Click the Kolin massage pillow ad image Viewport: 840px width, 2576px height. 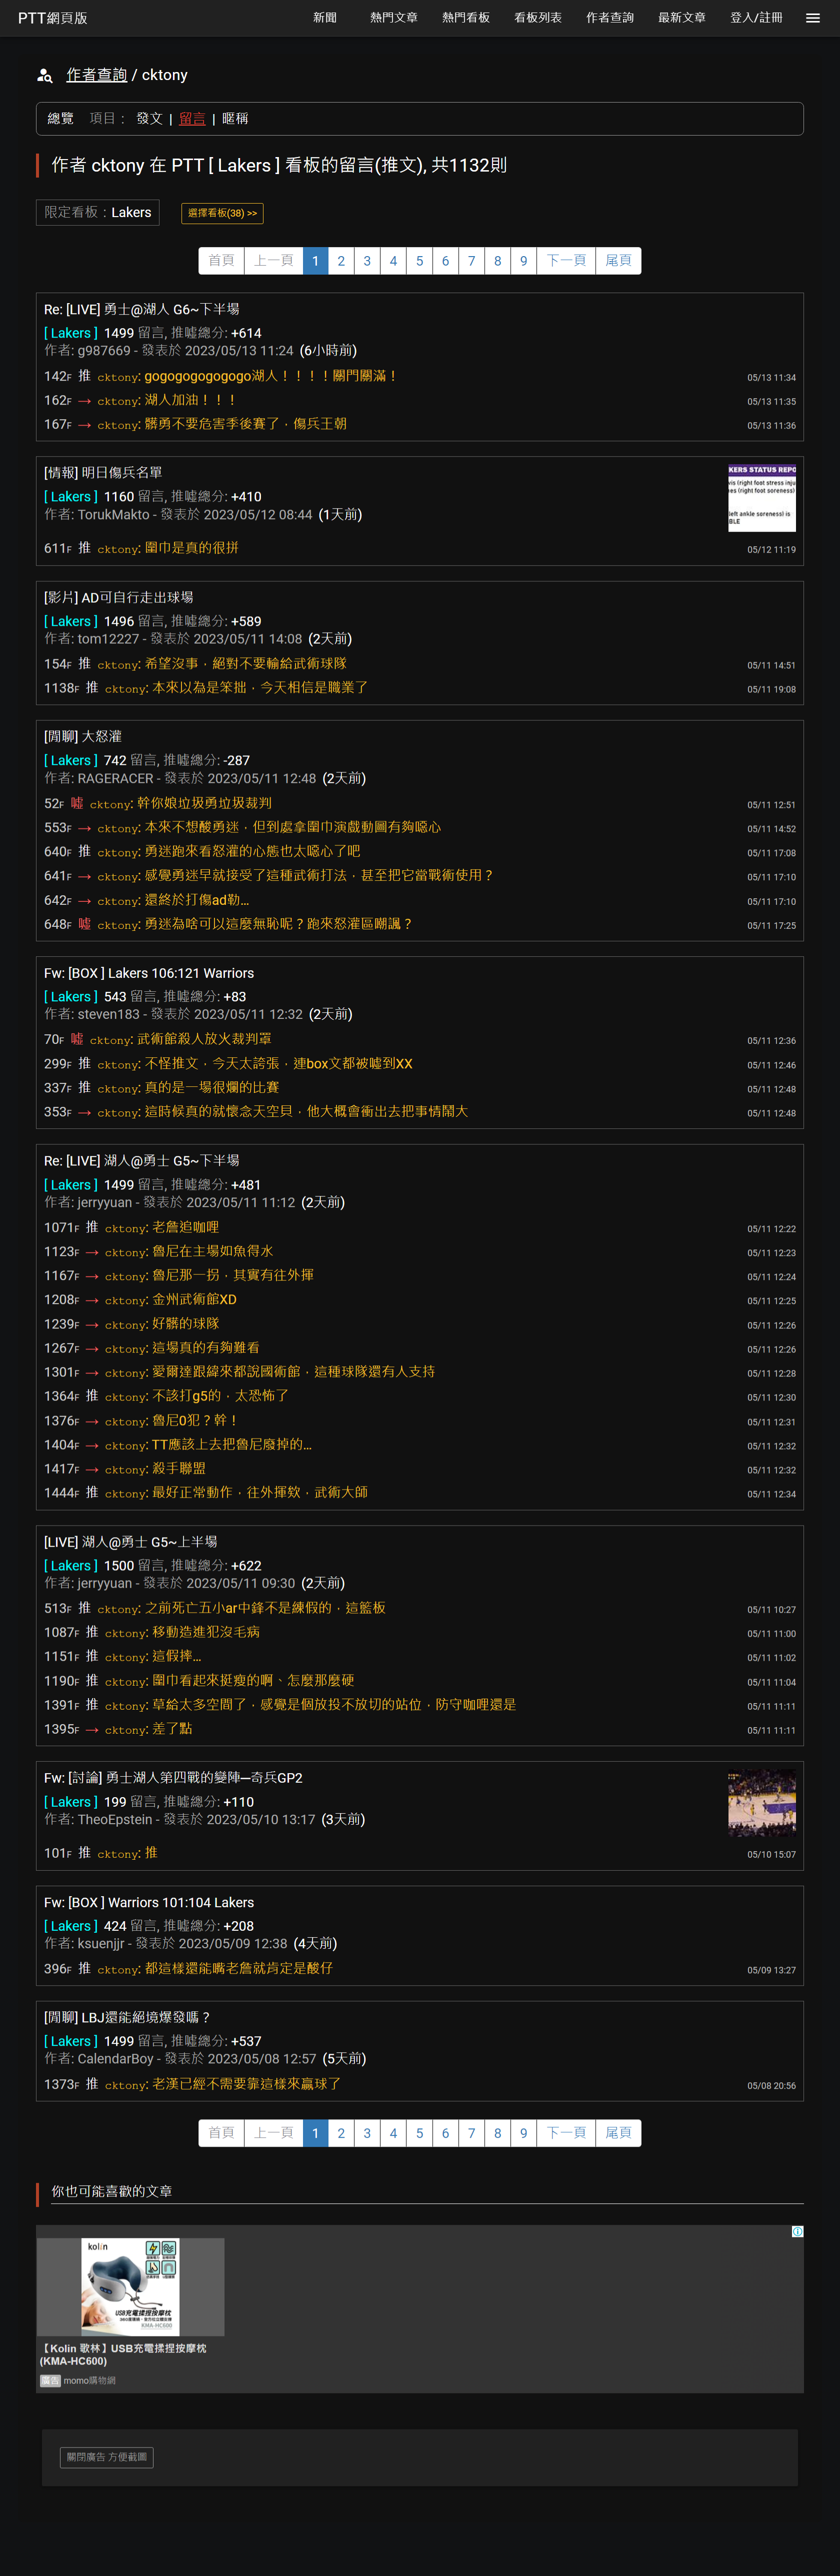tap(130, 2287)
